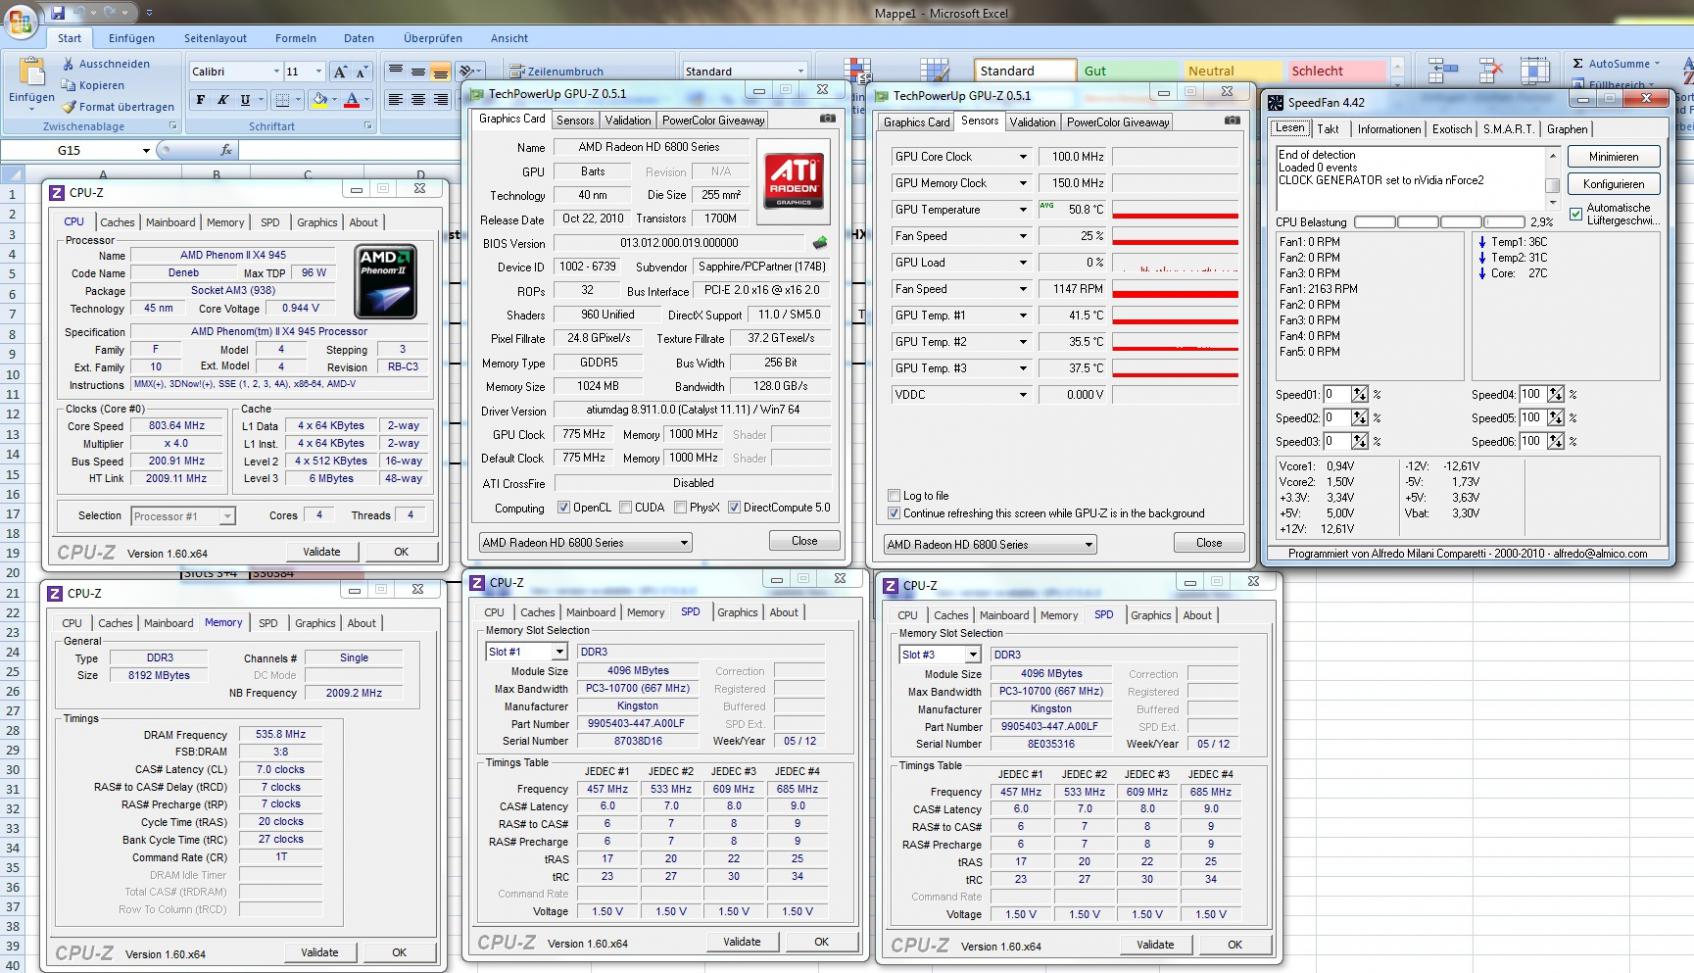
Task: Align cell content to the bottom
Action: [440, 72]
